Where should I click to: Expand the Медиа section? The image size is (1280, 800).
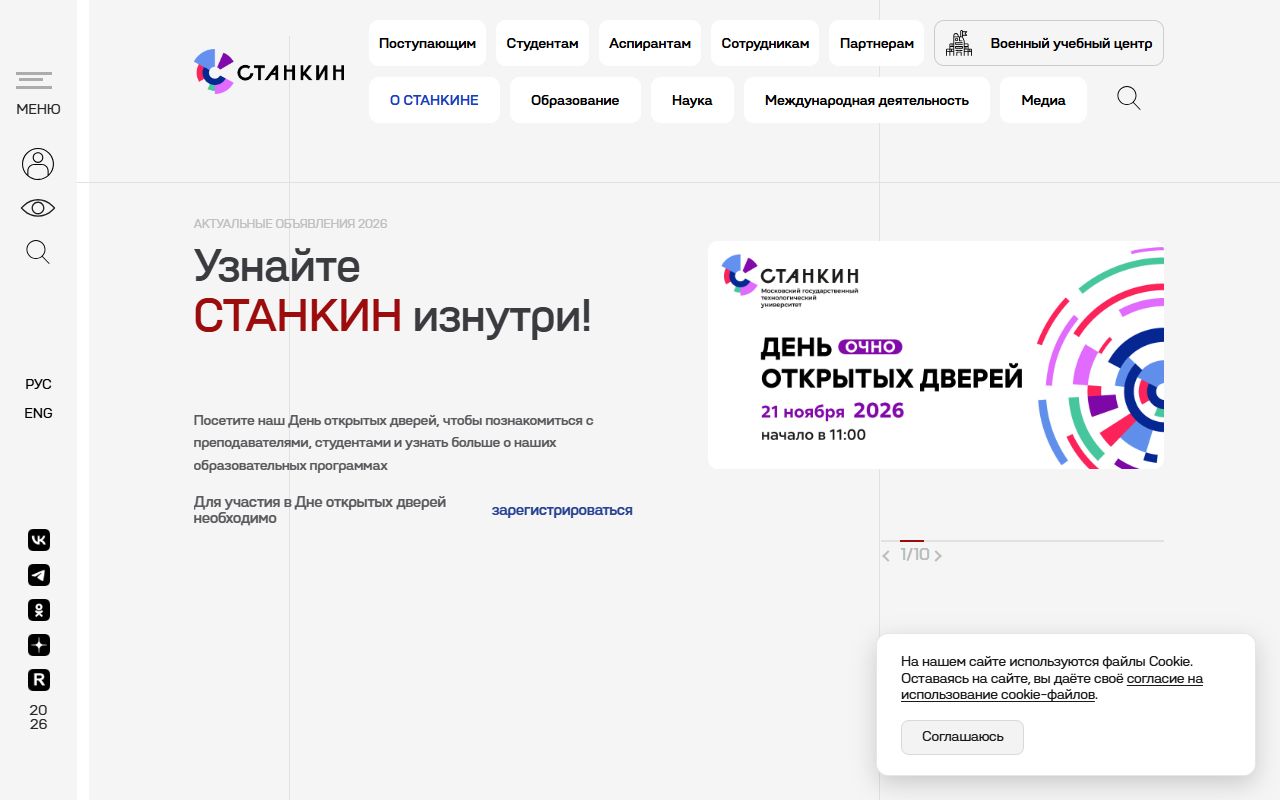(x=1043, y=100)
